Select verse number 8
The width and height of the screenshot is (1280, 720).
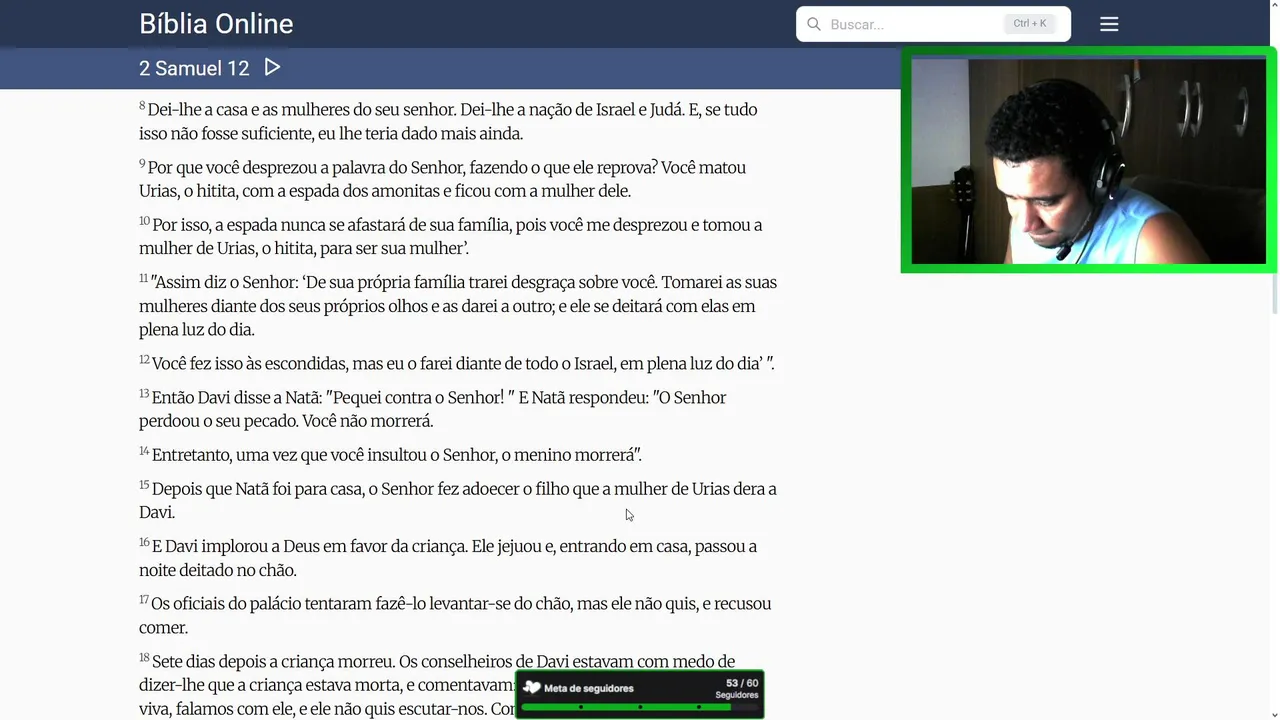click(x=142, y=106)
